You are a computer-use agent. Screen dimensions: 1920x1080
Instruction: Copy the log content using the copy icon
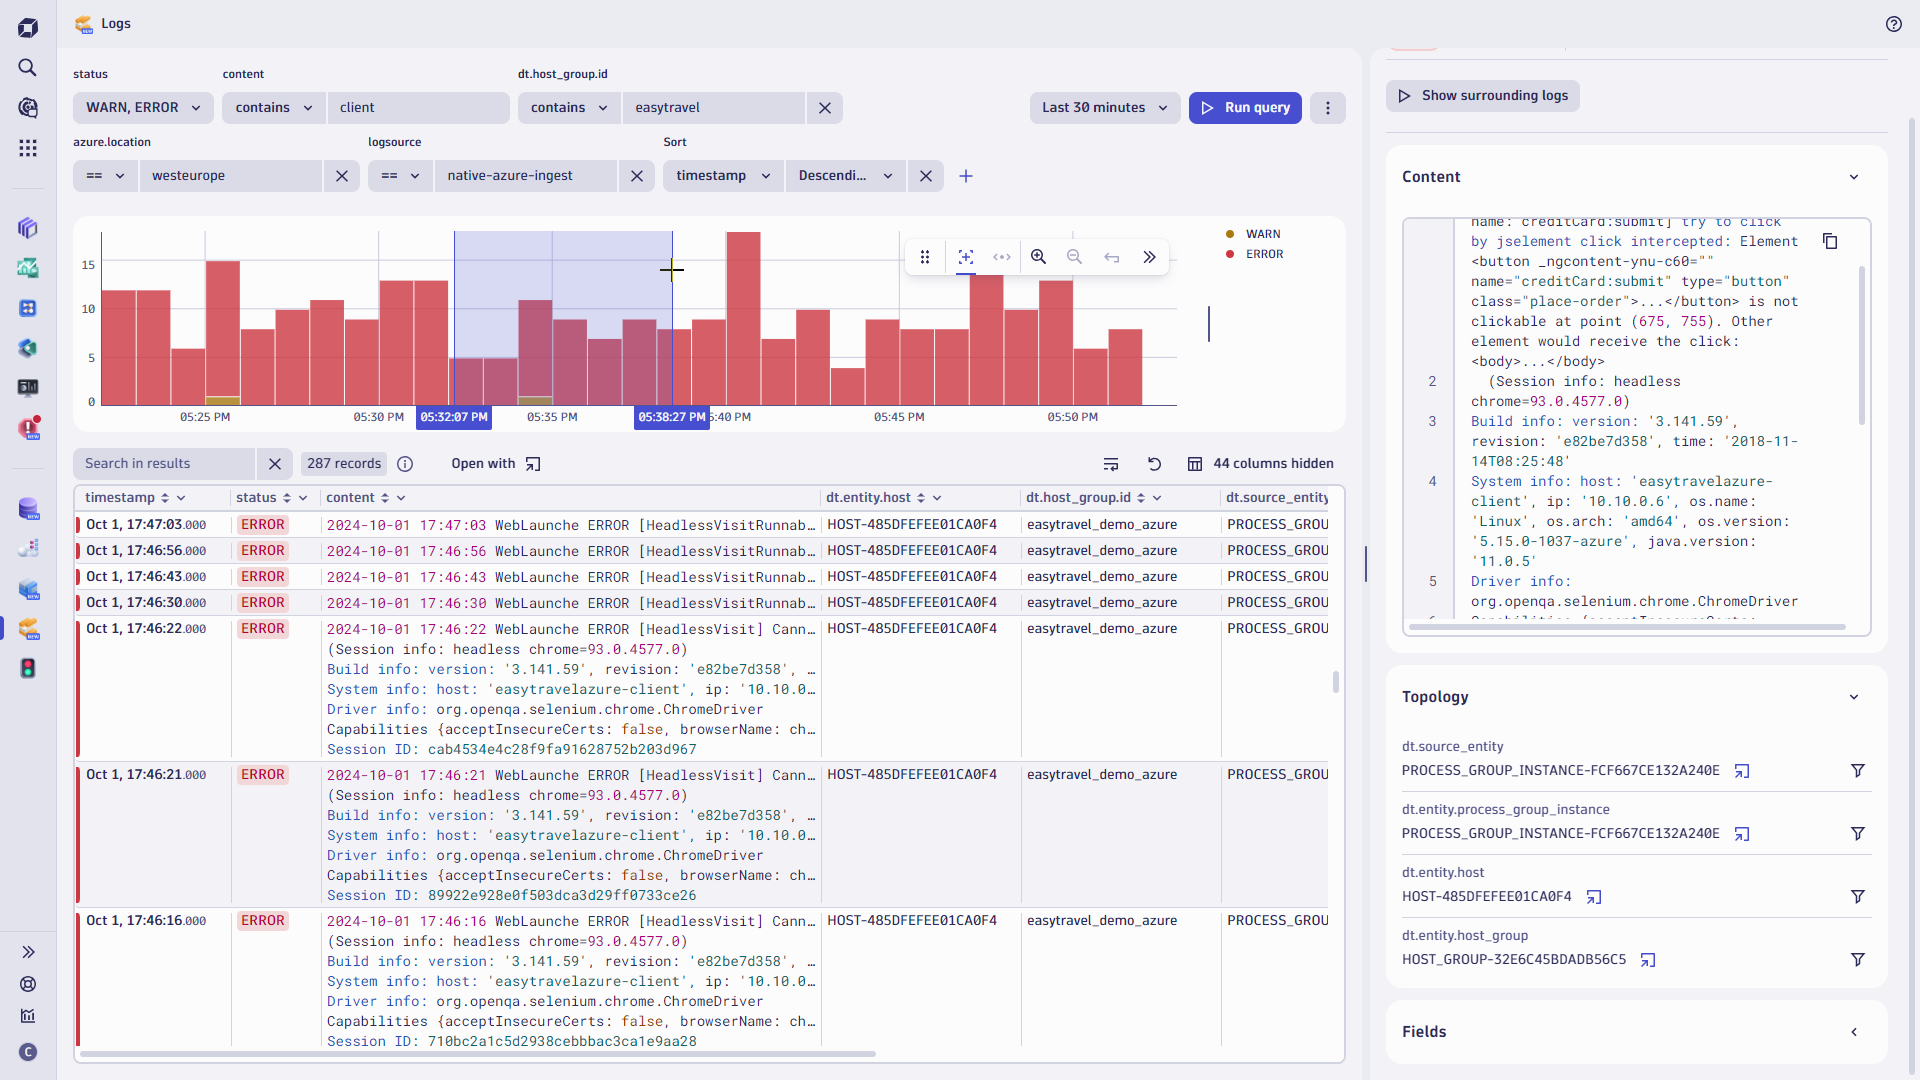pyautogui.click(x=1831, y=241)
